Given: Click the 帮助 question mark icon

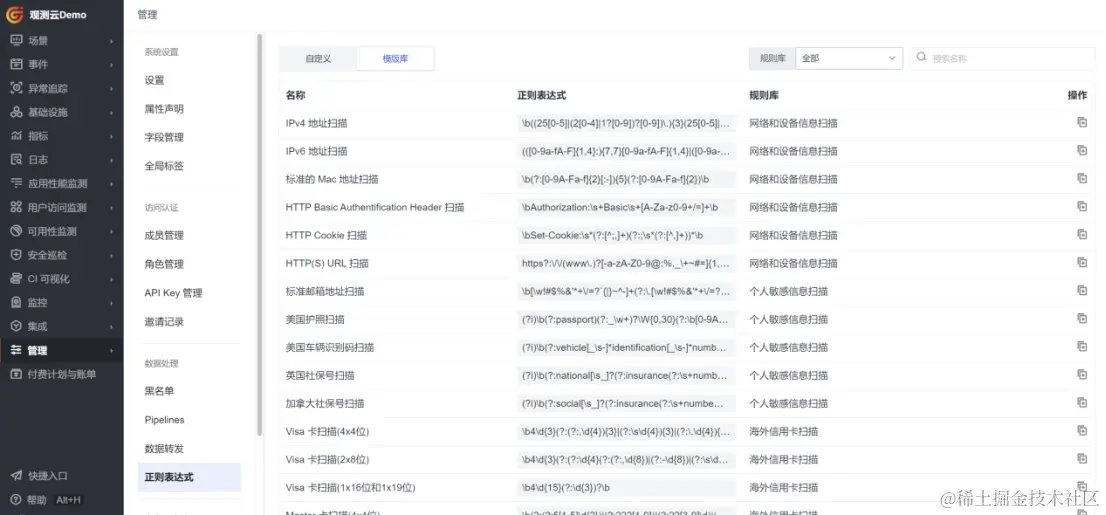Looking at the screenshot, I should pos(17,499).
